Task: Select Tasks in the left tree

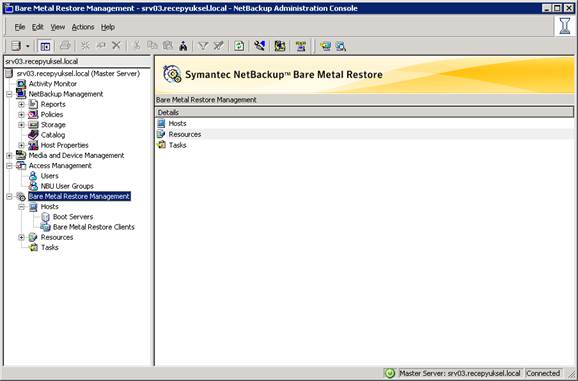Action: click(x=49, y=247)
